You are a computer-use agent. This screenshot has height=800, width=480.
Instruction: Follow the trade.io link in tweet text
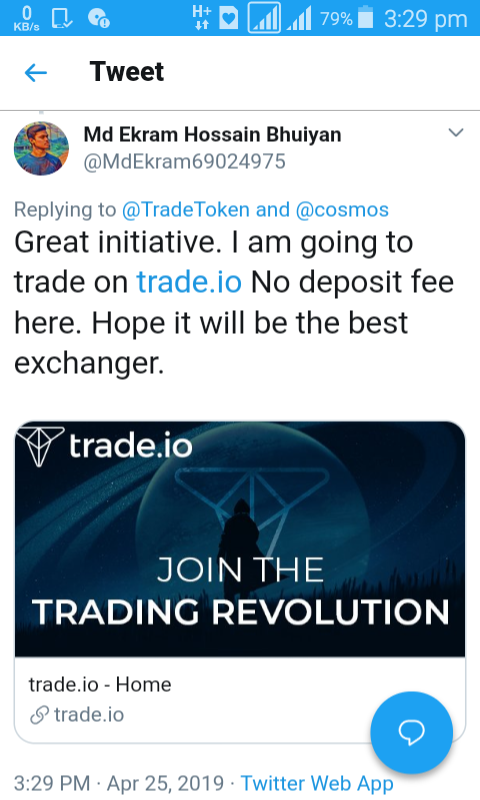pos(189,282)
